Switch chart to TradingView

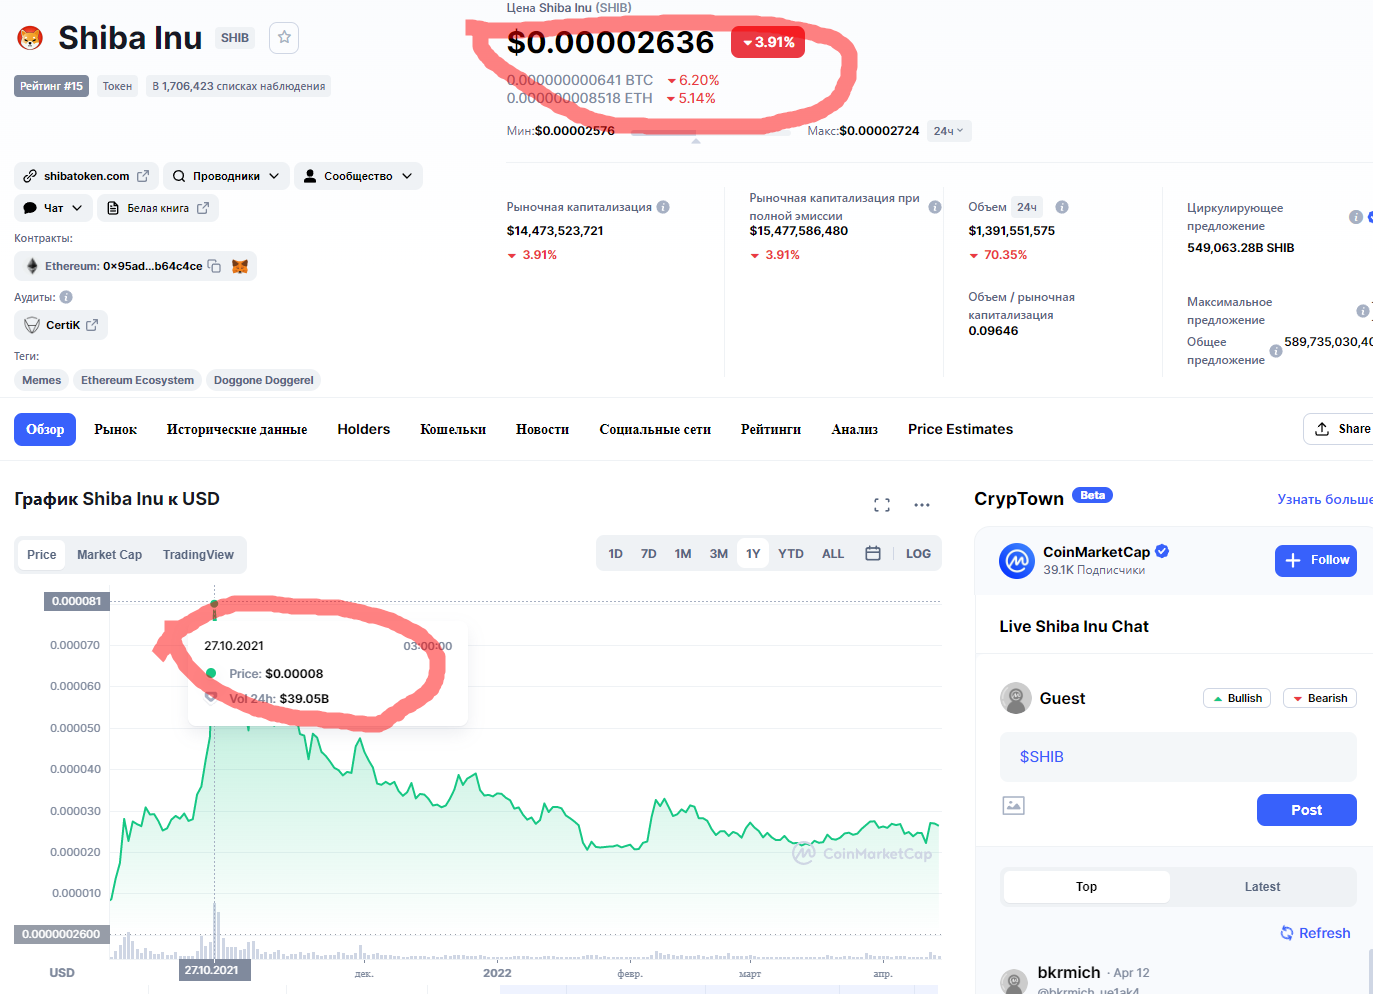[198, 555]
